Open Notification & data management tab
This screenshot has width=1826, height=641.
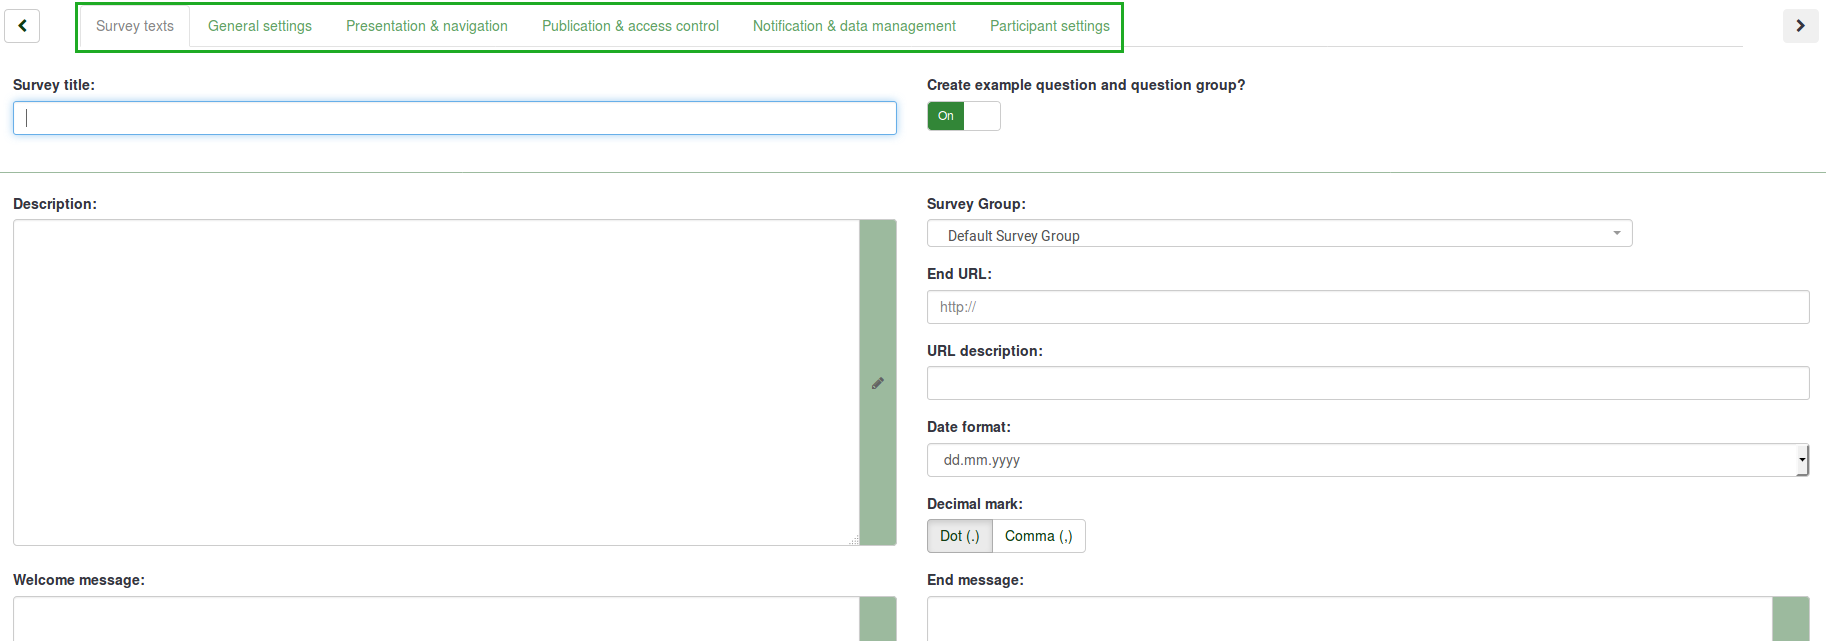coord(854,26)
